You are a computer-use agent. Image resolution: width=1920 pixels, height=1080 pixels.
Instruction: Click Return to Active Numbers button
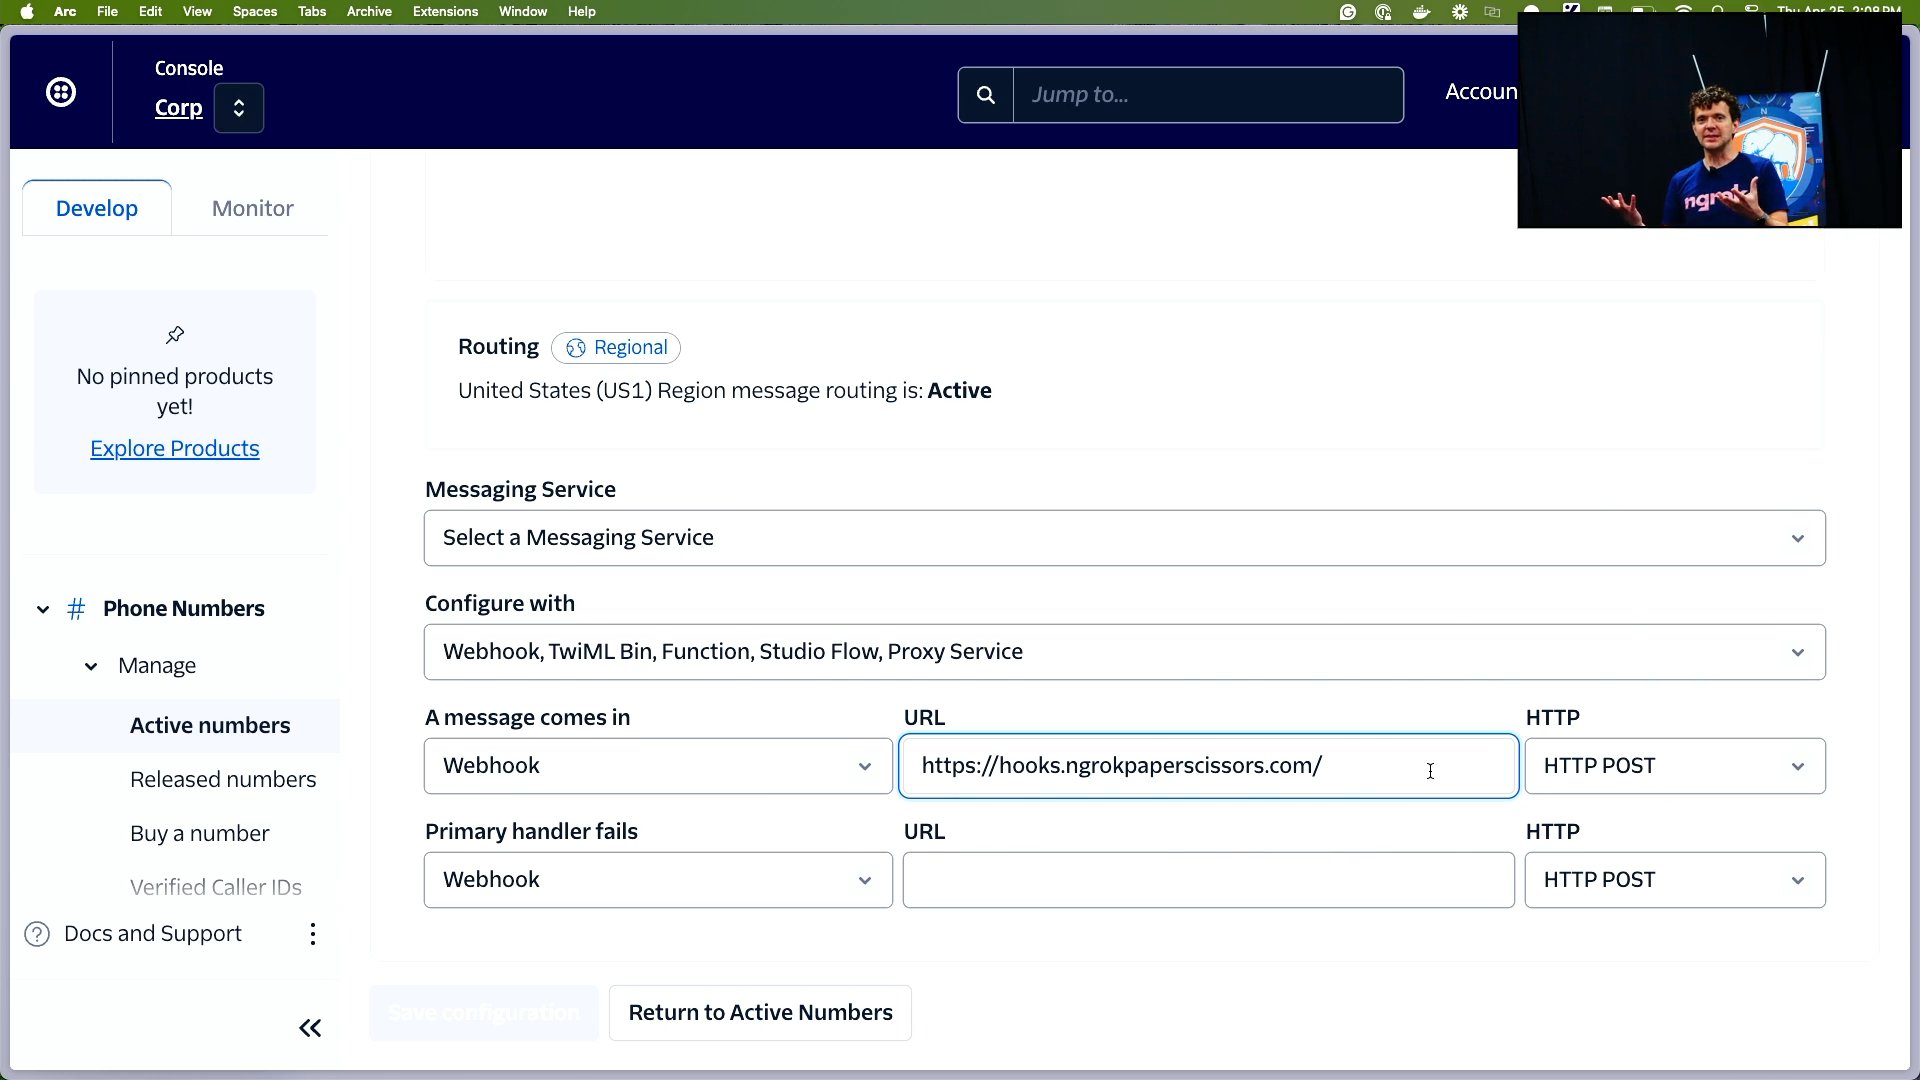[x=760, y=1013]
